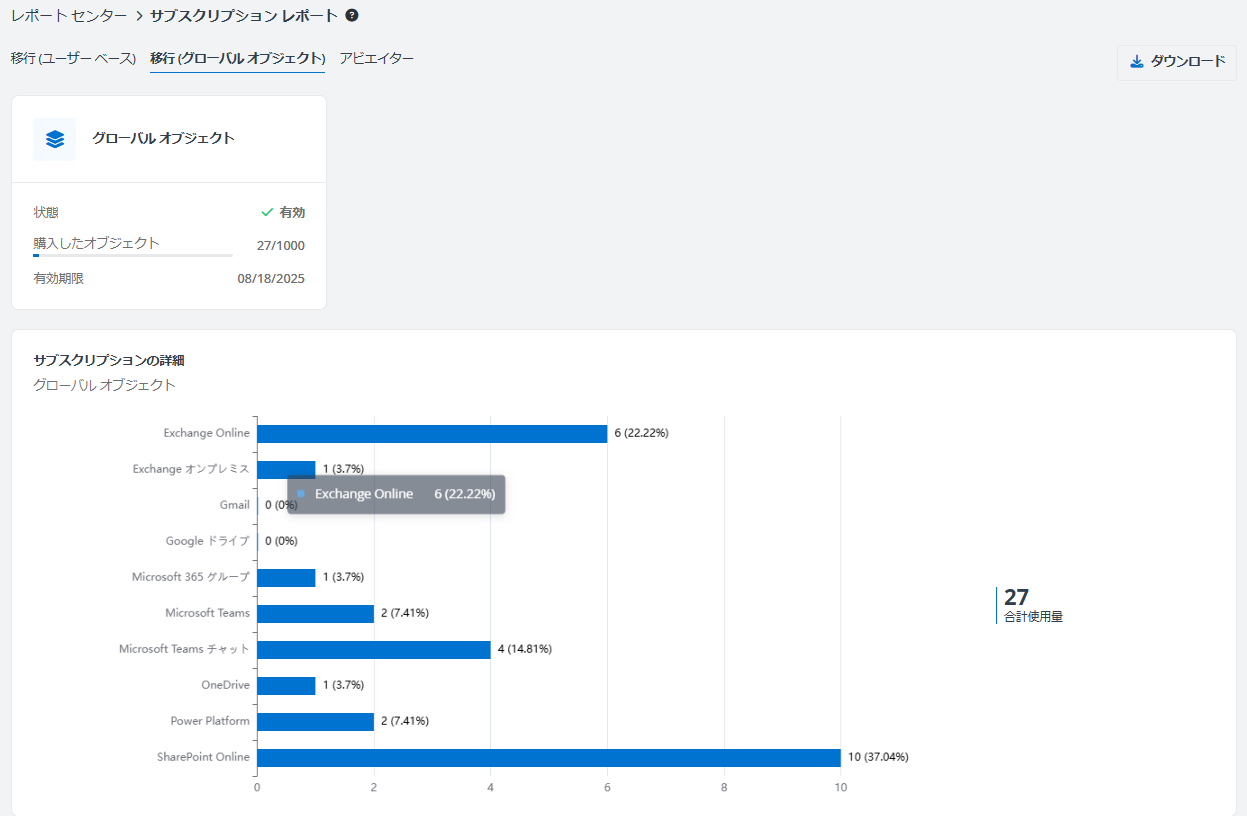Select the Power Platform bar
The width and height of the screenshot is (1247, 816).
click(315, 721)
